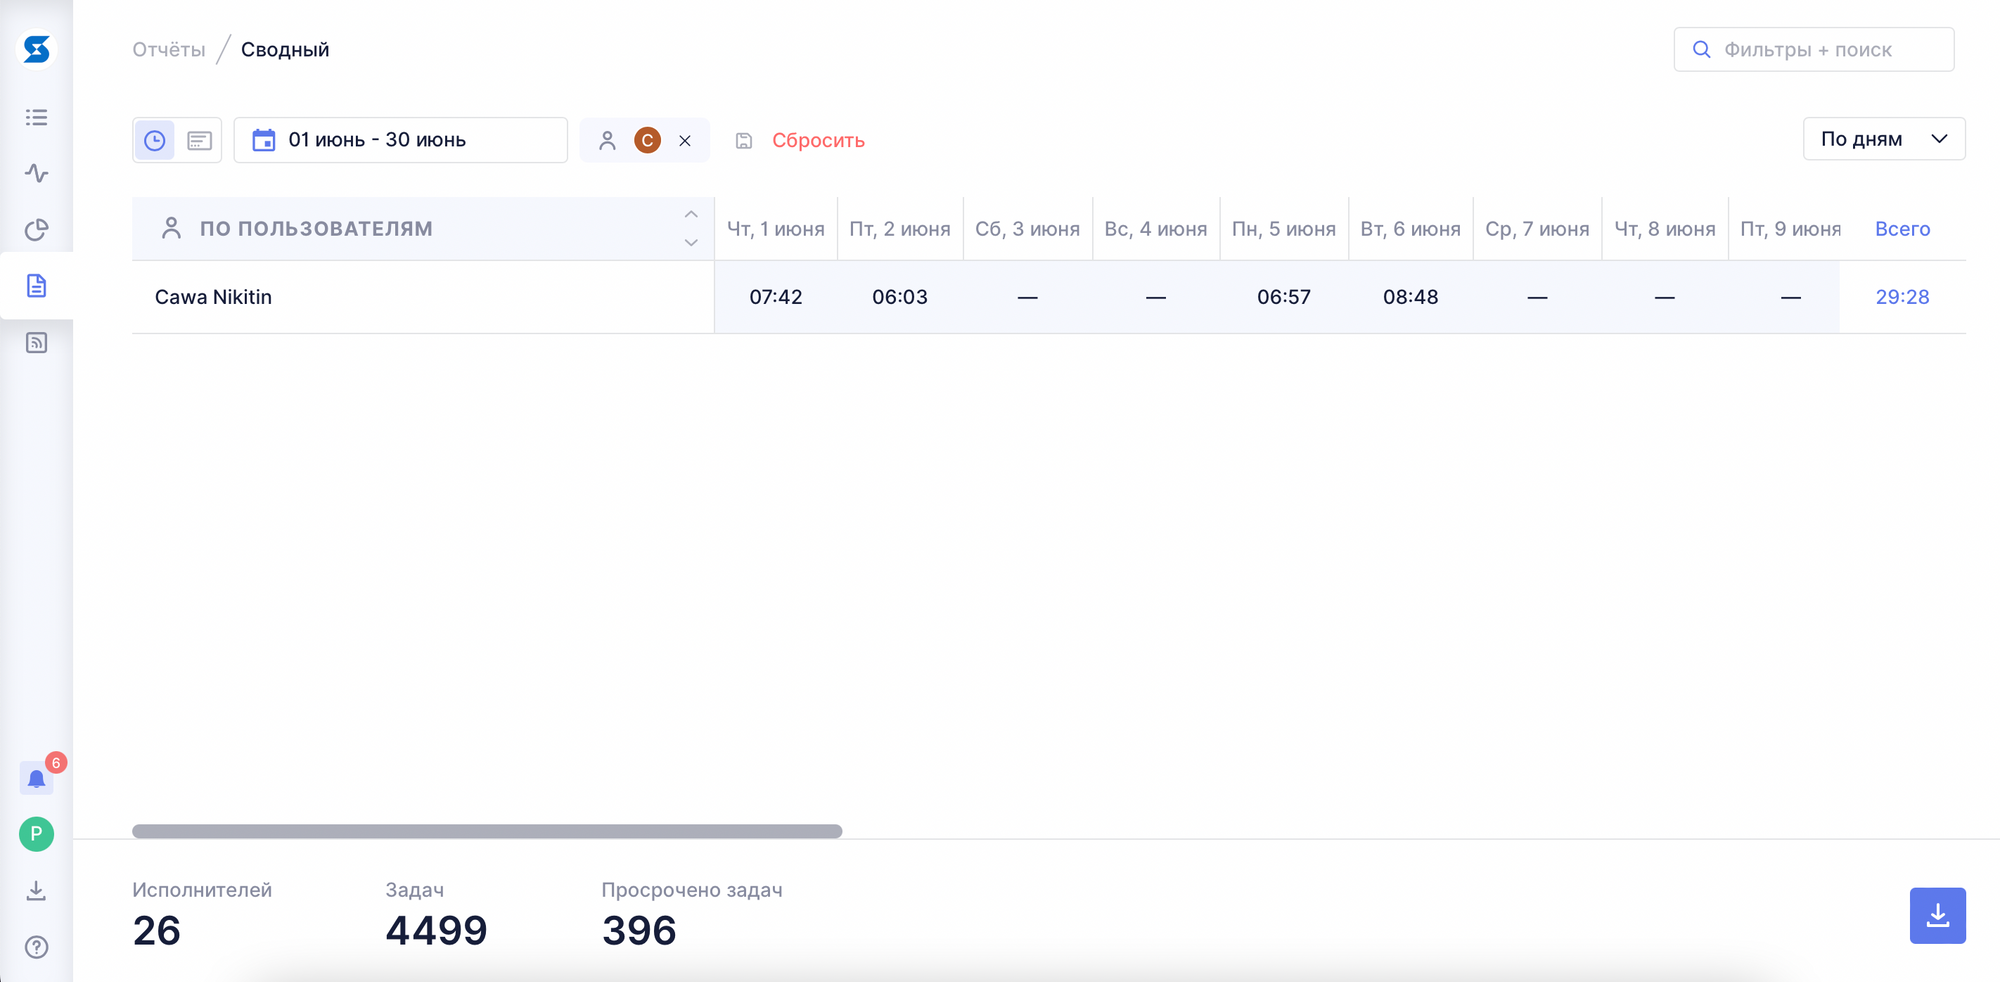Remove the user filter with X

click(685, 141)
